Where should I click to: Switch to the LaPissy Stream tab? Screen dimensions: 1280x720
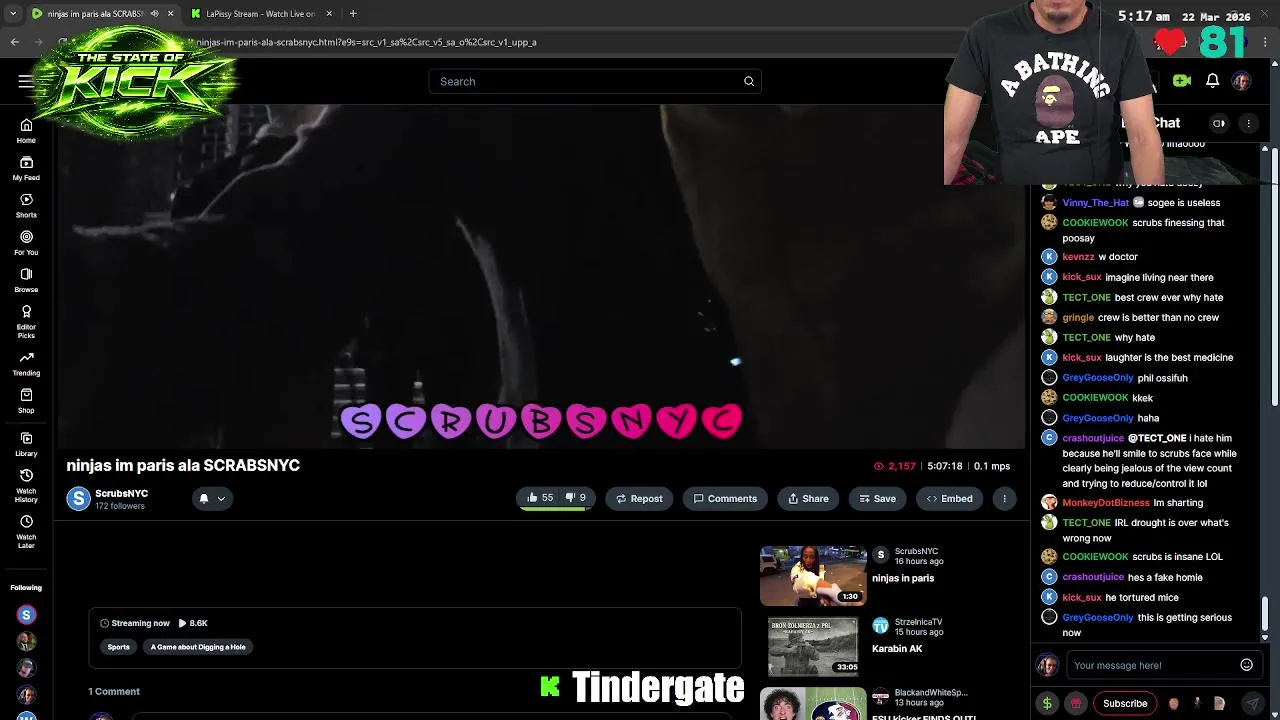point(262,14)
